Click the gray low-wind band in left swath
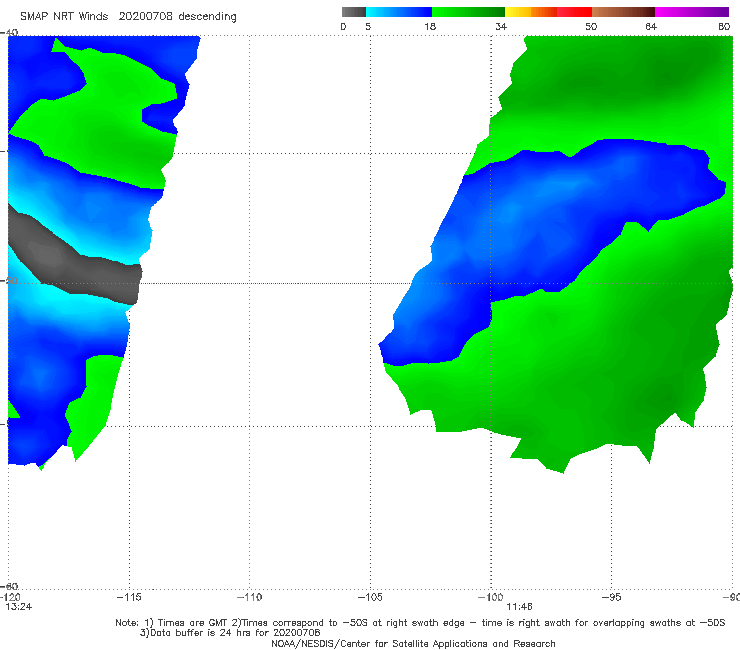Screen dimensions: 740x650 coord(73,260)
